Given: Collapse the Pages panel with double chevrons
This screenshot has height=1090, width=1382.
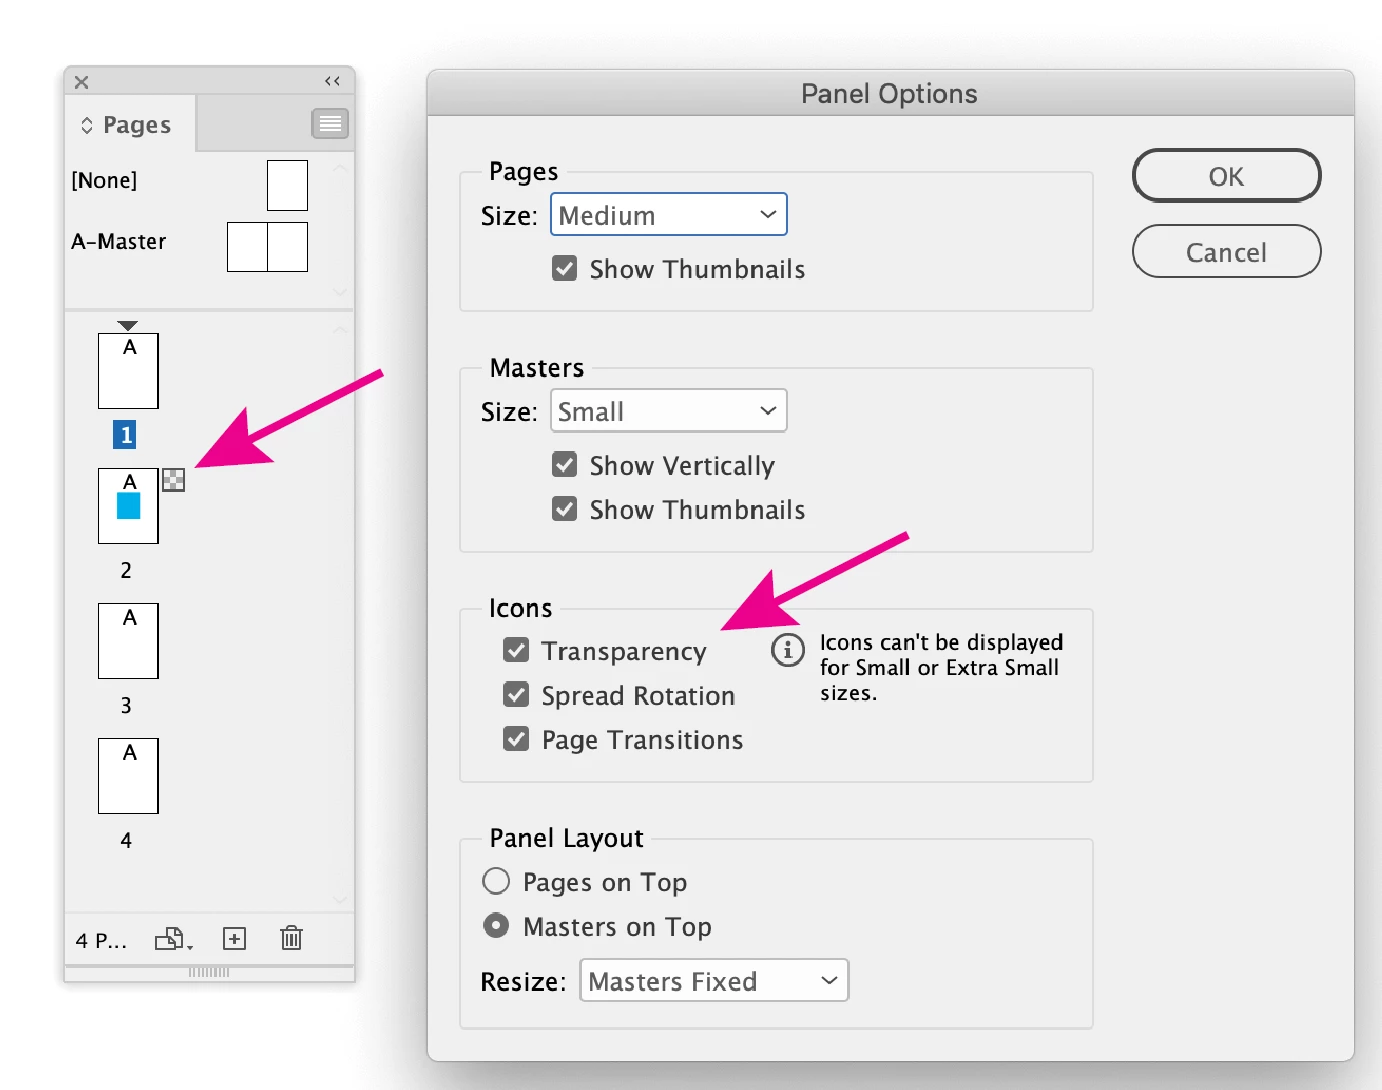Looking at the screenshot, I should [332, 81].
